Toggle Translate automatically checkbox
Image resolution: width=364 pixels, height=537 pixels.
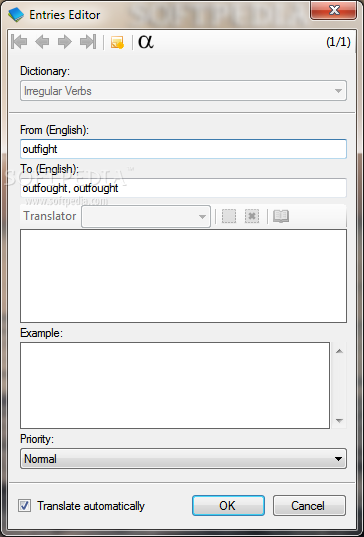pos(25,506)
